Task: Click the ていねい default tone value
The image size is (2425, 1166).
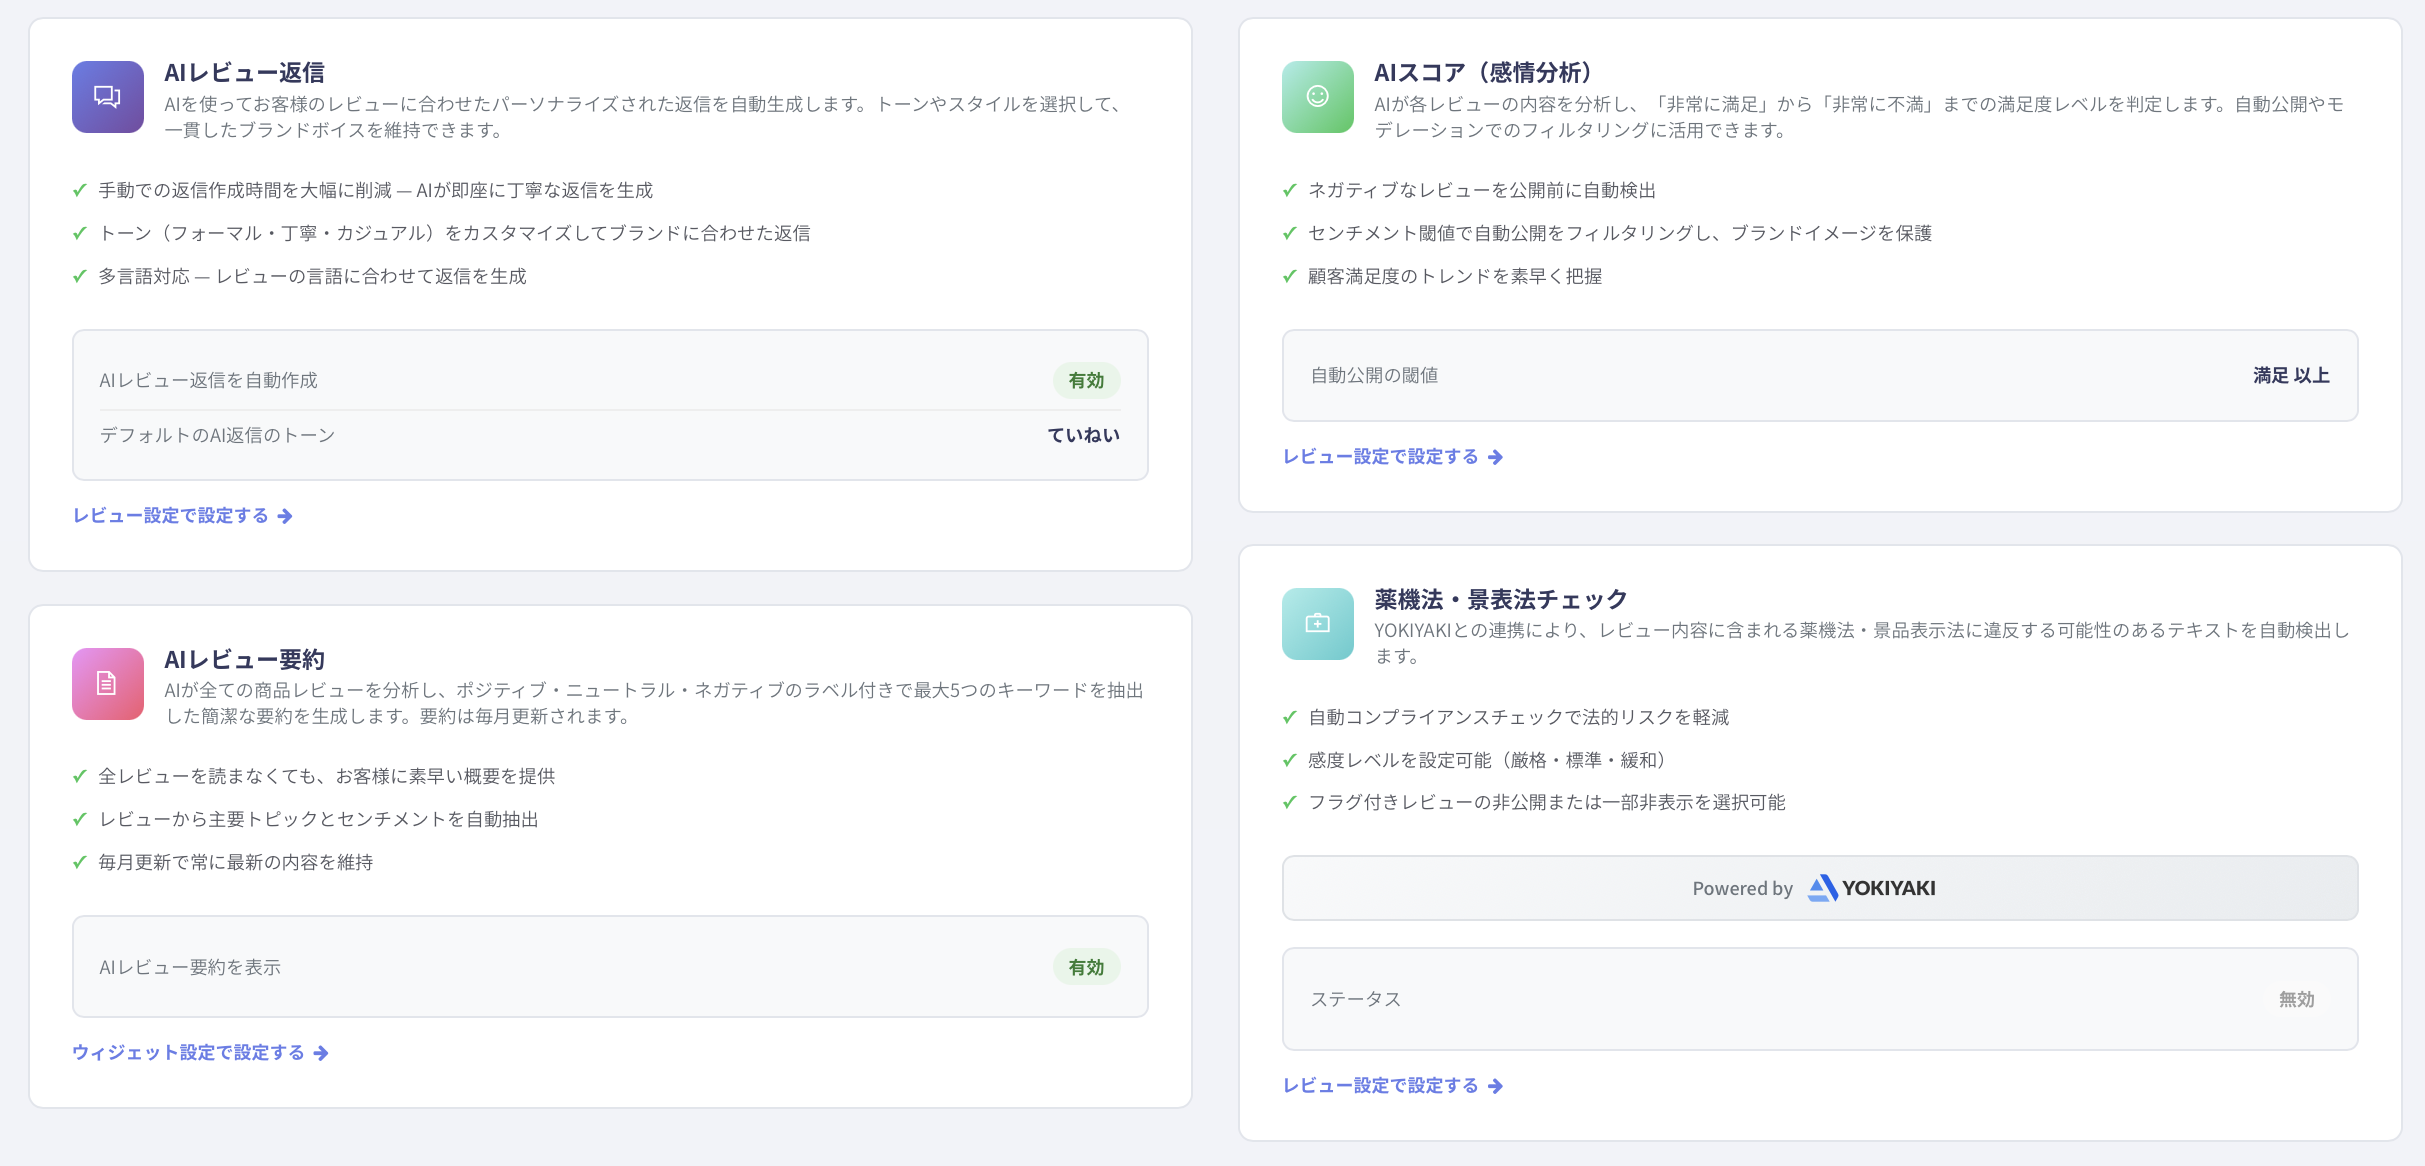Action: point(1083,435)
